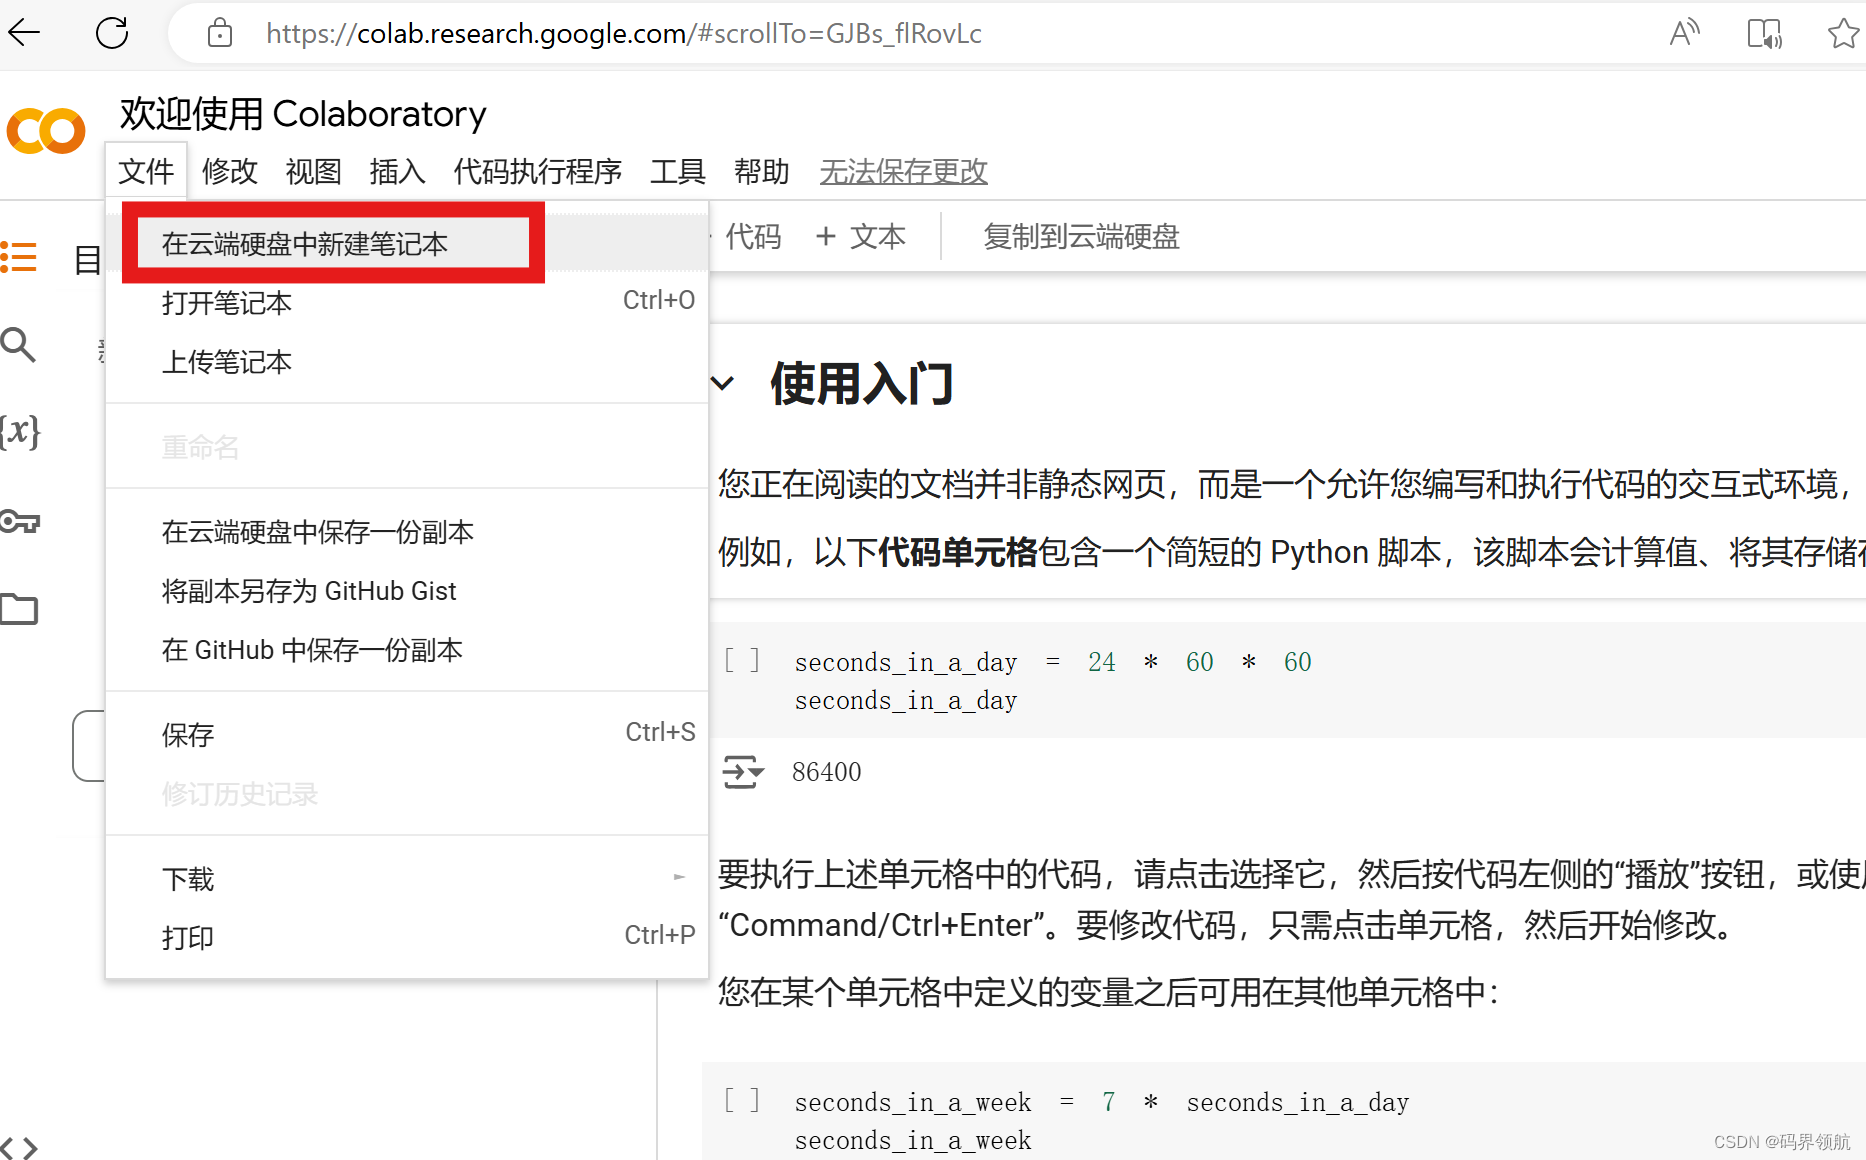Image resolution: width=1866 pixels, height=1160 pixels.
Task: Open immersive reader icon in address bar
Action: (x=1765, y=33)
